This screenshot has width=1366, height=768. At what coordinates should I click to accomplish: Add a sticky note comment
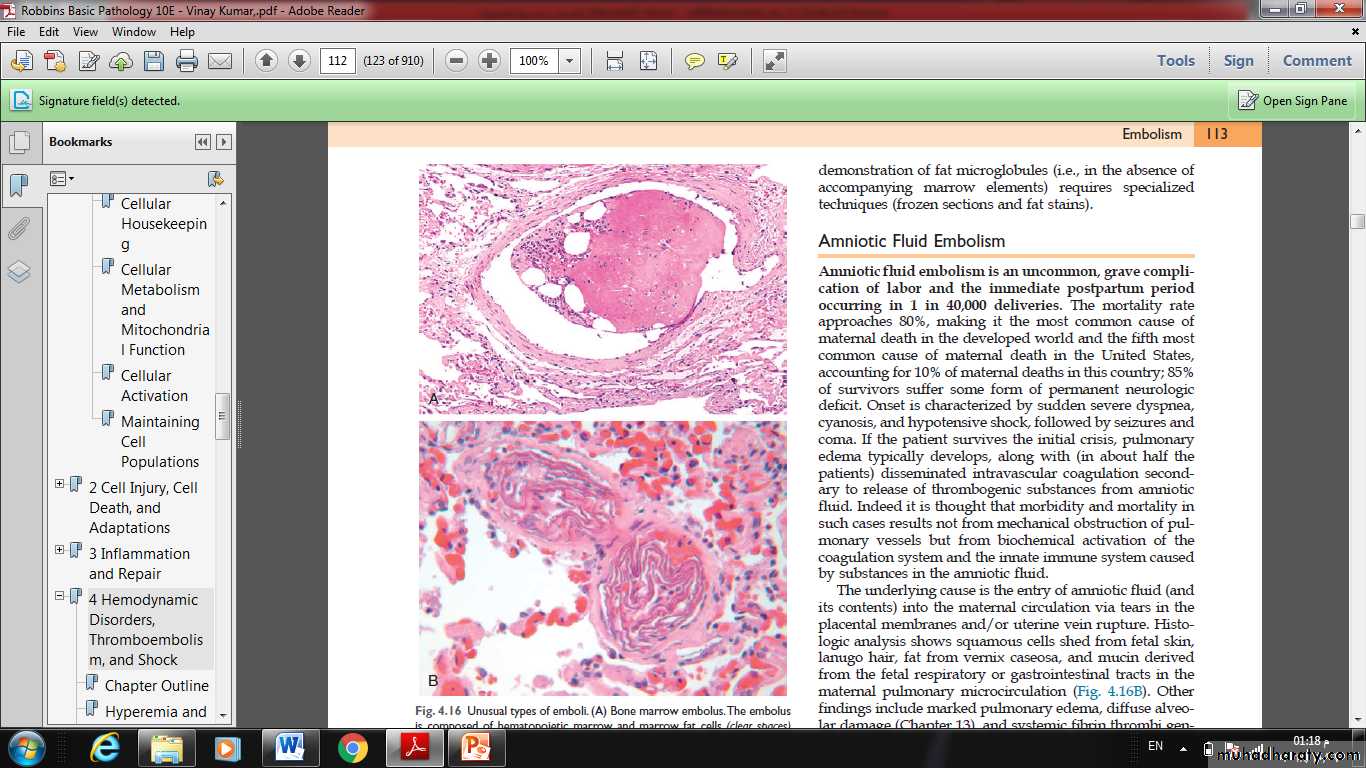click(x=694, y=61)
